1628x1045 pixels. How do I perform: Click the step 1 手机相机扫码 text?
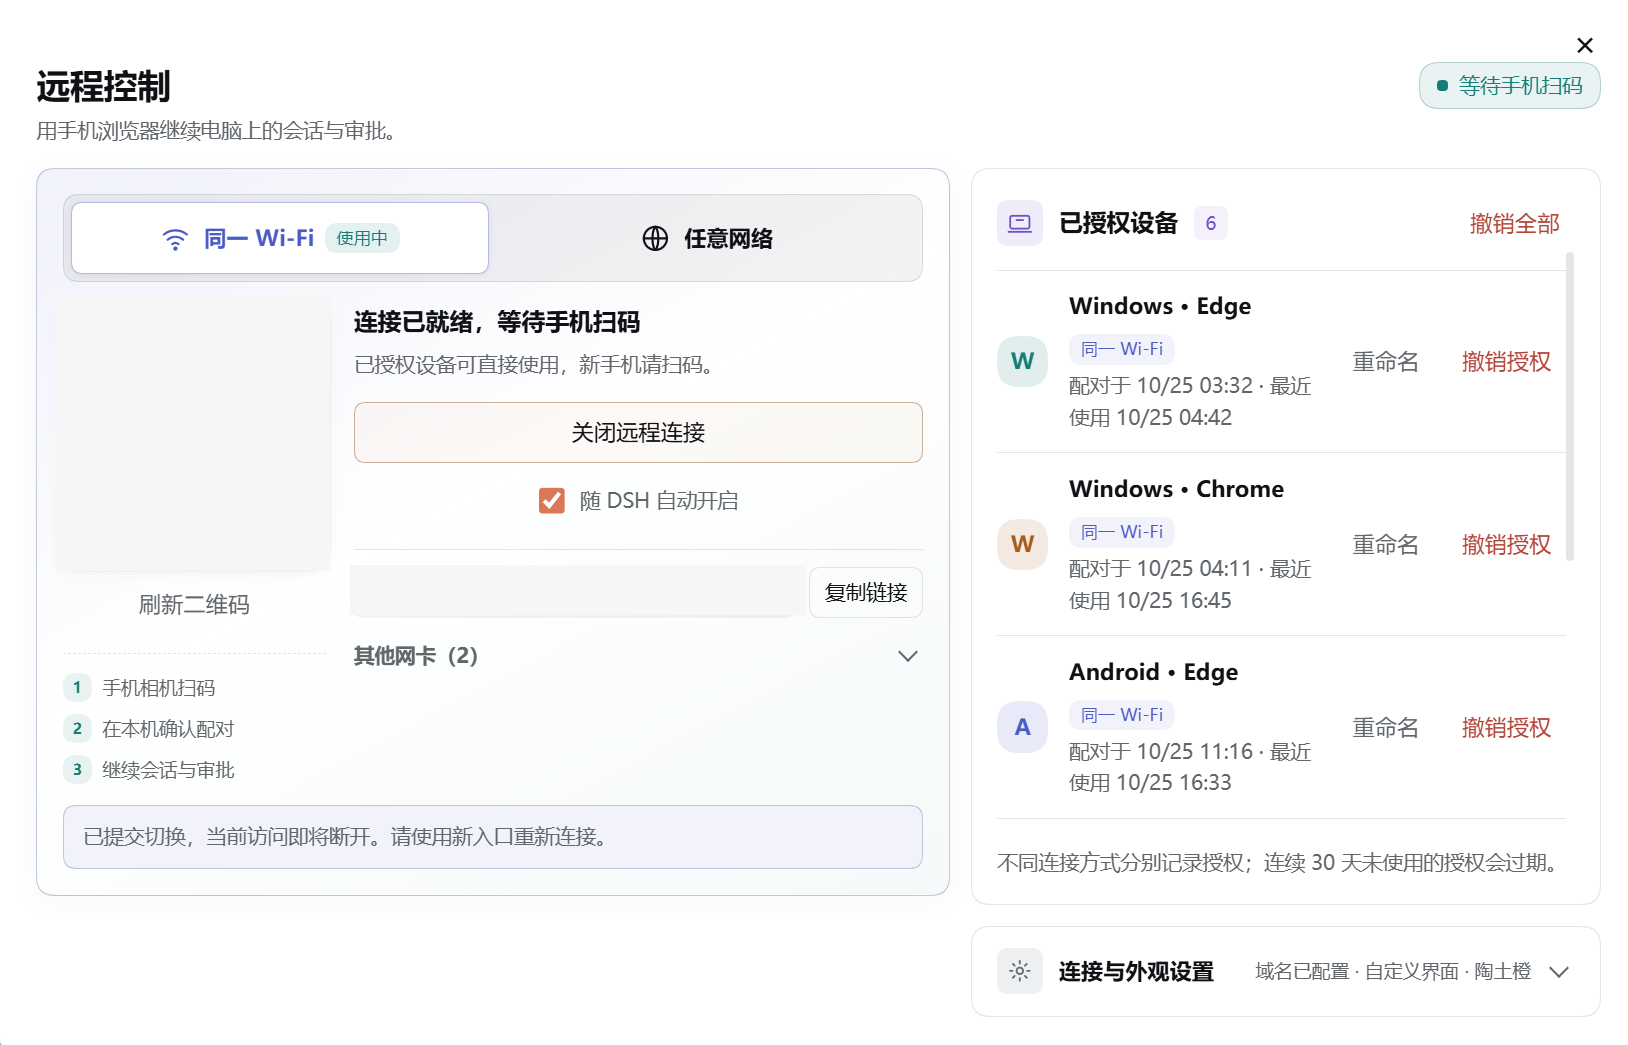(x=159, y=688)
